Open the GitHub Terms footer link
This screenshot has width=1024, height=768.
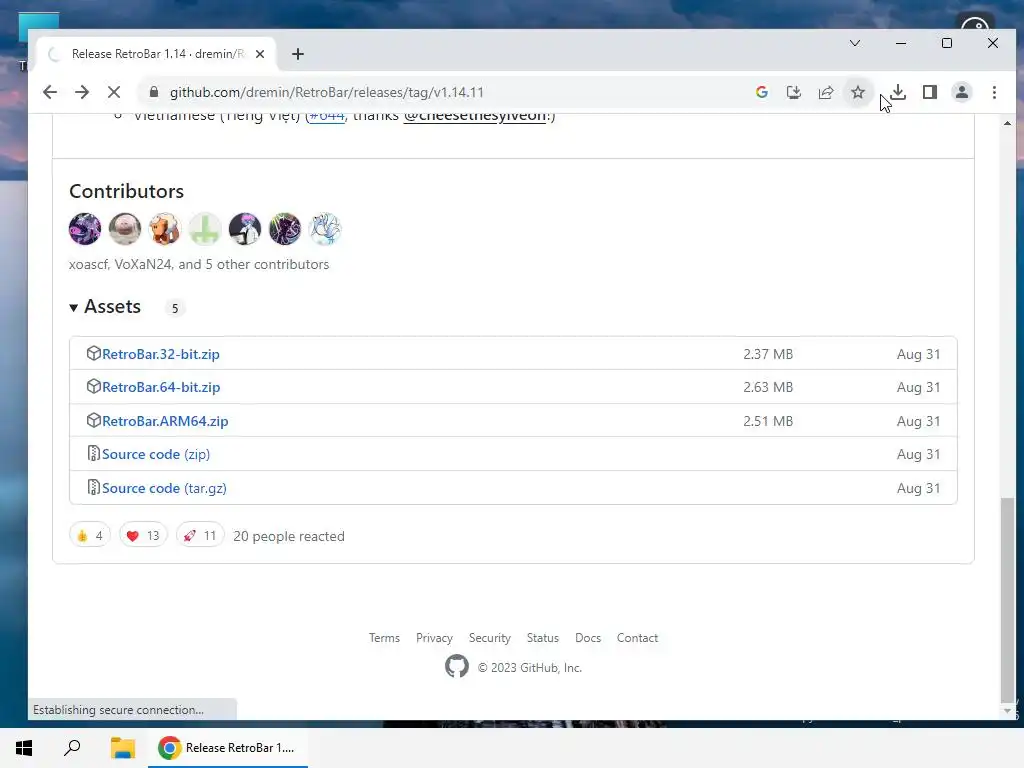[x=384, y=638]
